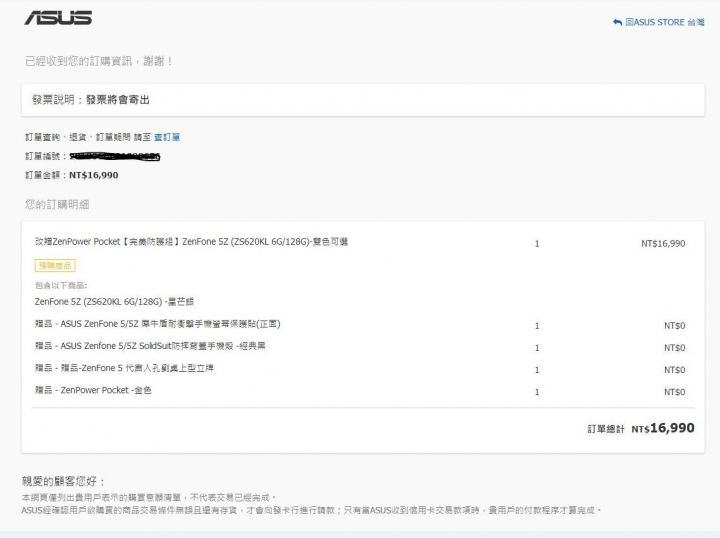Click the redacted 訂單編號 order number
Screen dimensions: 720x538
click(114, 157)
